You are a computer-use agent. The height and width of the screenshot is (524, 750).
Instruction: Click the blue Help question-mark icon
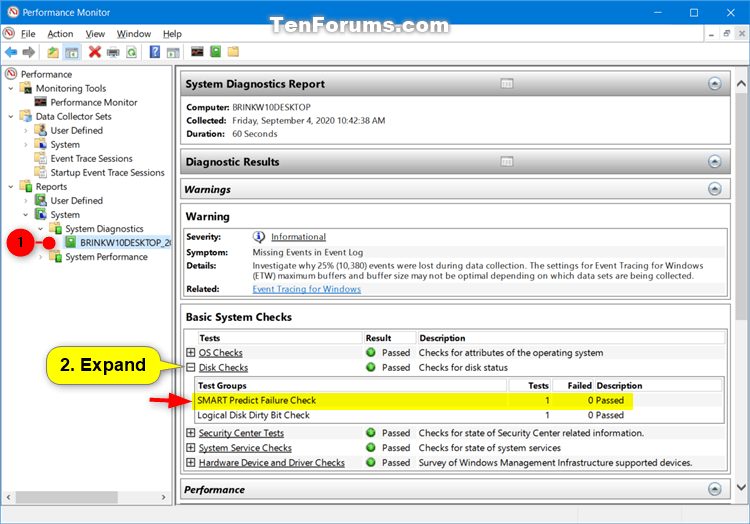pos(155,52)
